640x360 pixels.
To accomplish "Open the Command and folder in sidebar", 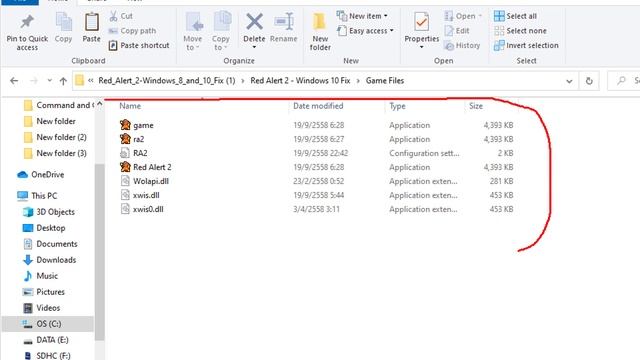I will 58,105.
